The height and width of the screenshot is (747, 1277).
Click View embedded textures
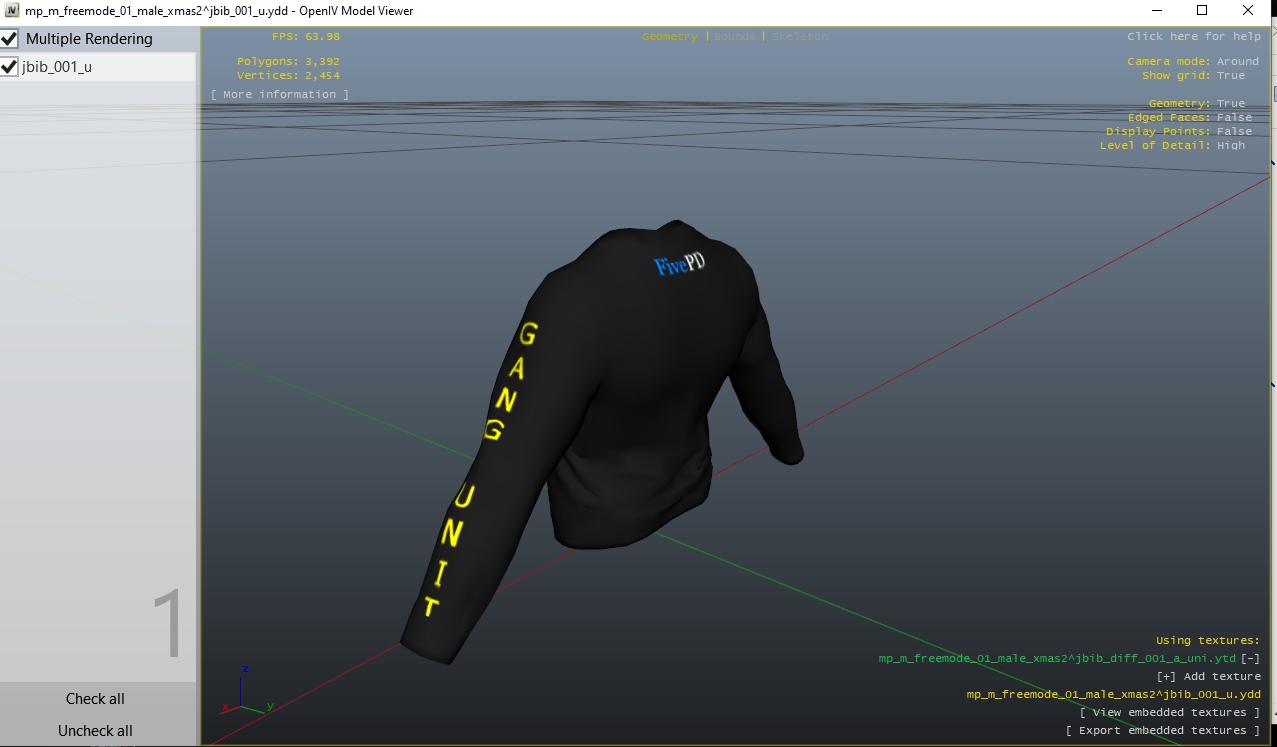(x=1169, y=712)
